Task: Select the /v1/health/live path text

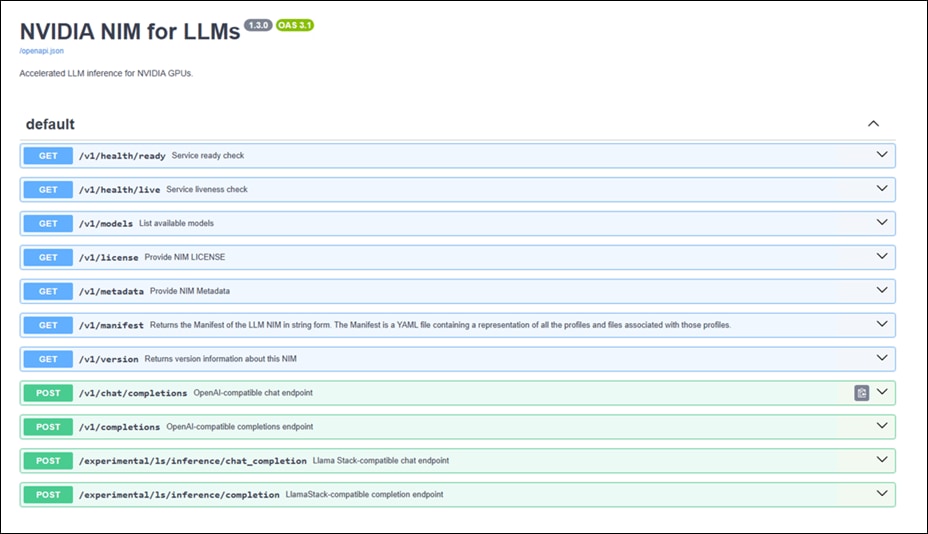Action: pyautogui.click(x=120, y=189)
